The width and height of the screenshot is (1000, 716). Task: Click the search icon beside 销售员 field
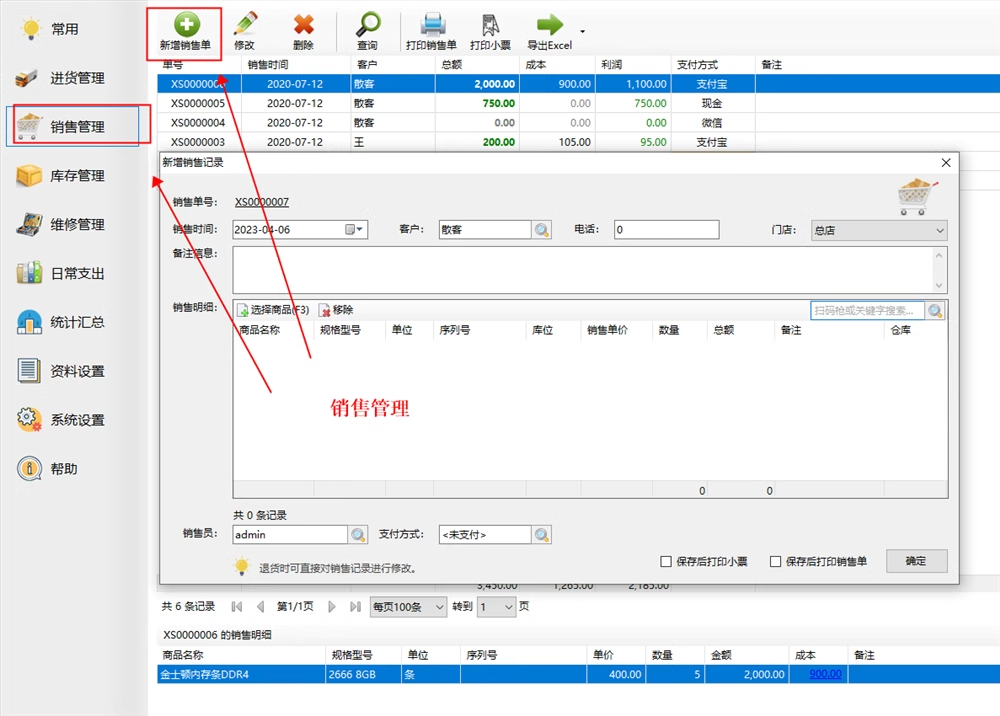click(x=358, y=534)
